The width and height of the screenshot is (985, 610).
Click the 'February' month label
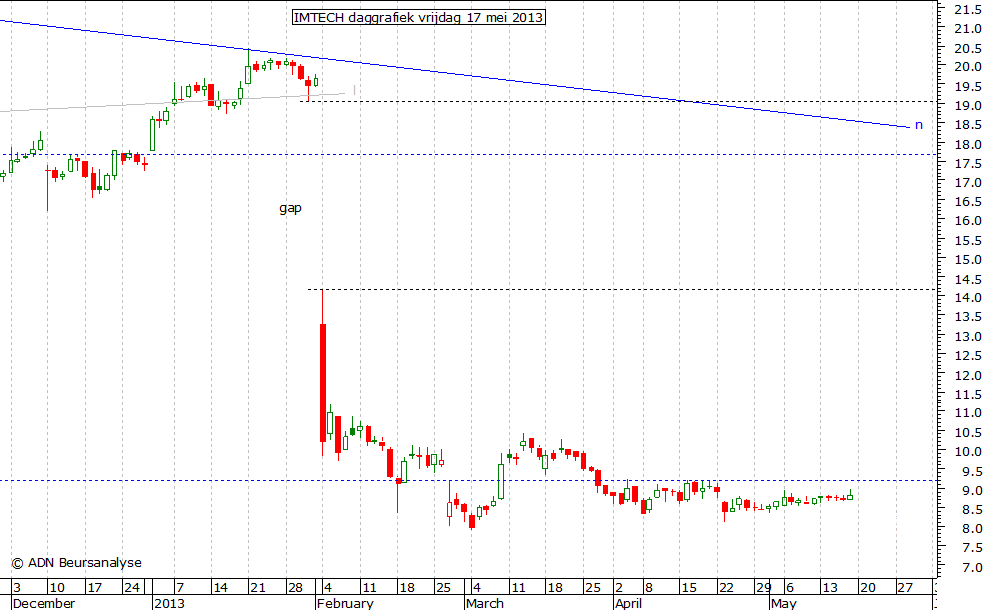tap(346, 603)
